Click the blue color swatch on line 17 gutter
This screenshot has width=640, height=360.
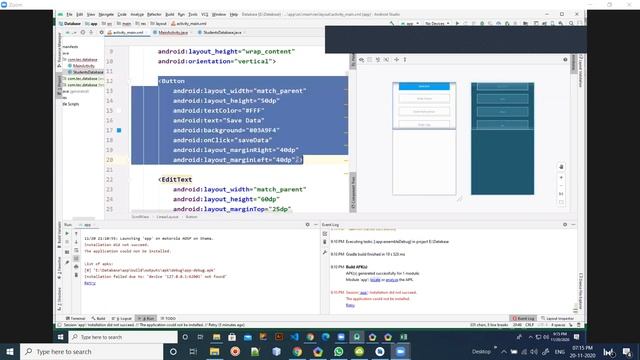pos(119,130)
